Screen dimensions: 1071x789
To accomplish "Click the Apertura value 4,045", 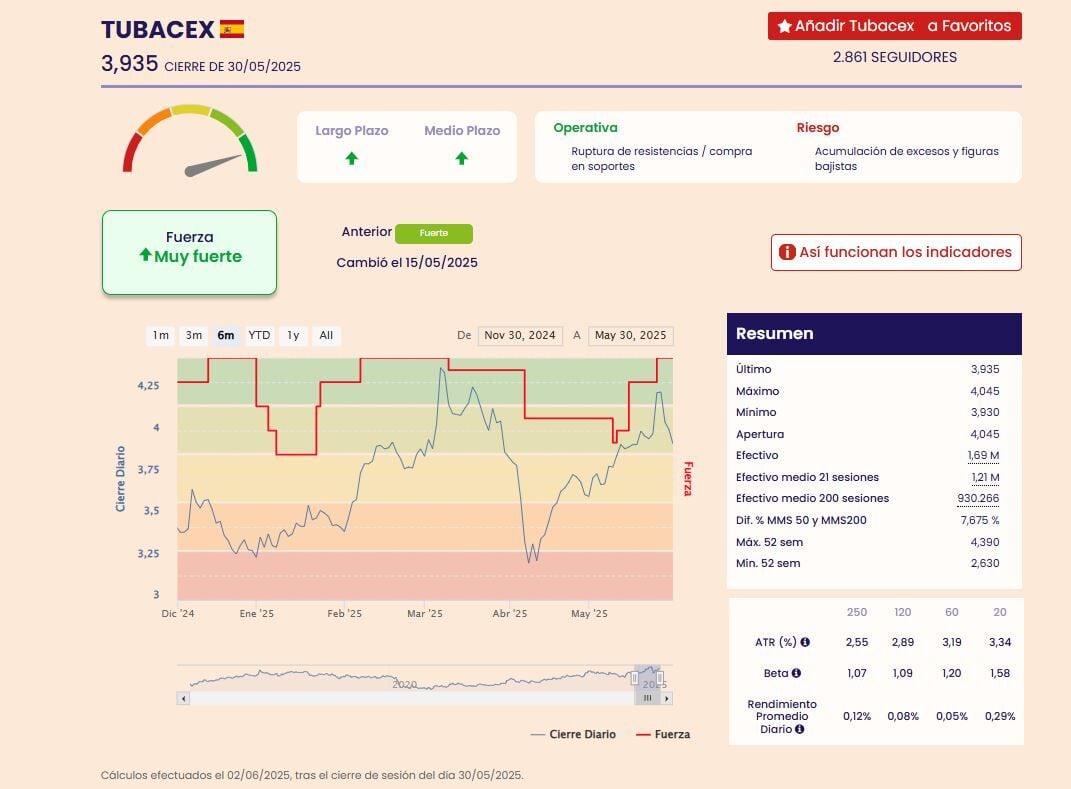I will (985, 434).
